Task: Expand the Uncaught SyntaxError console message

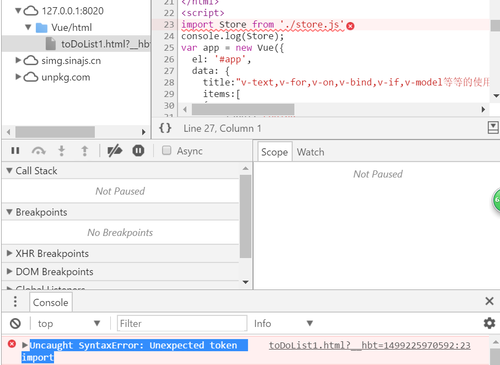Action: (25, 345)
